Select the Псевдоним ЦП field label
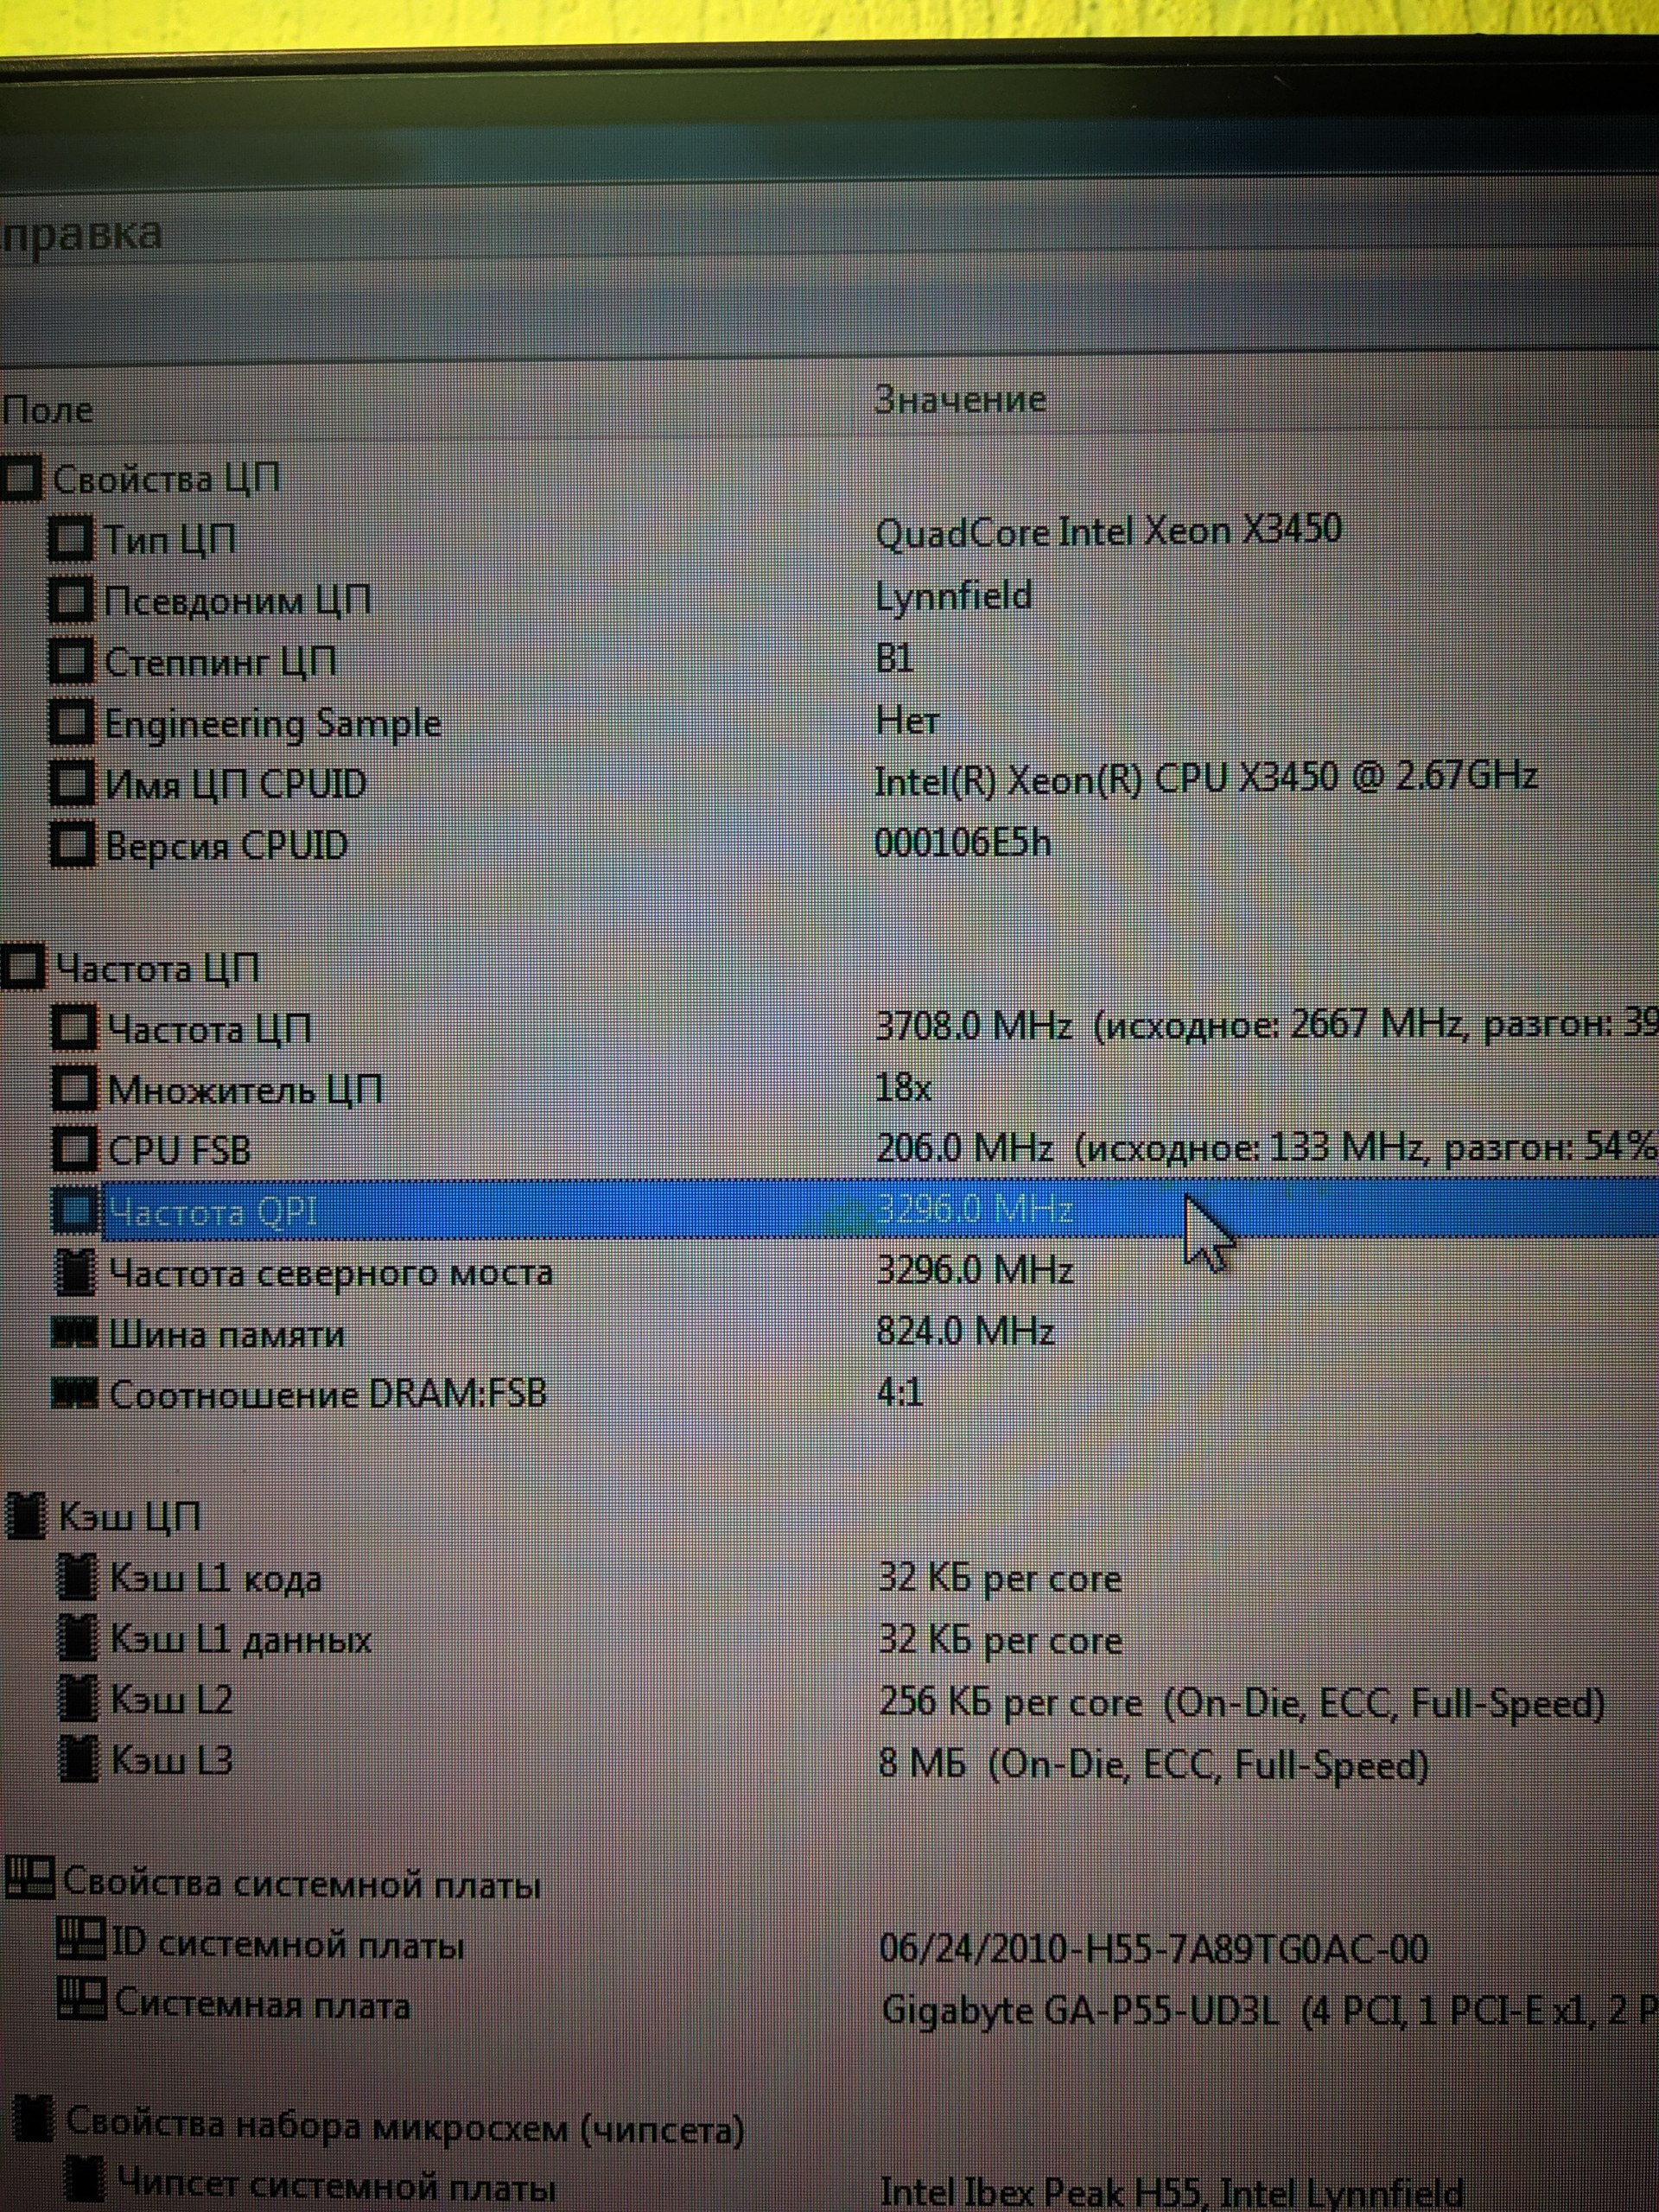The image size is (1659, 2212). tap(237, 601)
